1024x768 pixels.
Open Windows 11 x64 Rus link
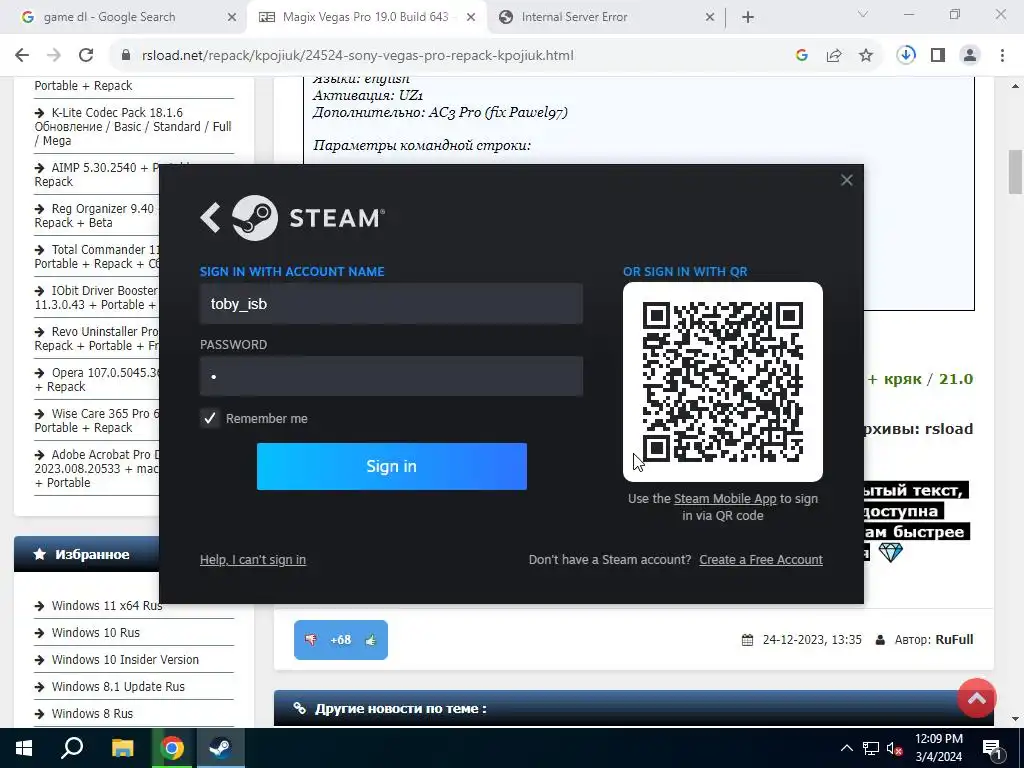pyautogui.click(x=106, y=605)
